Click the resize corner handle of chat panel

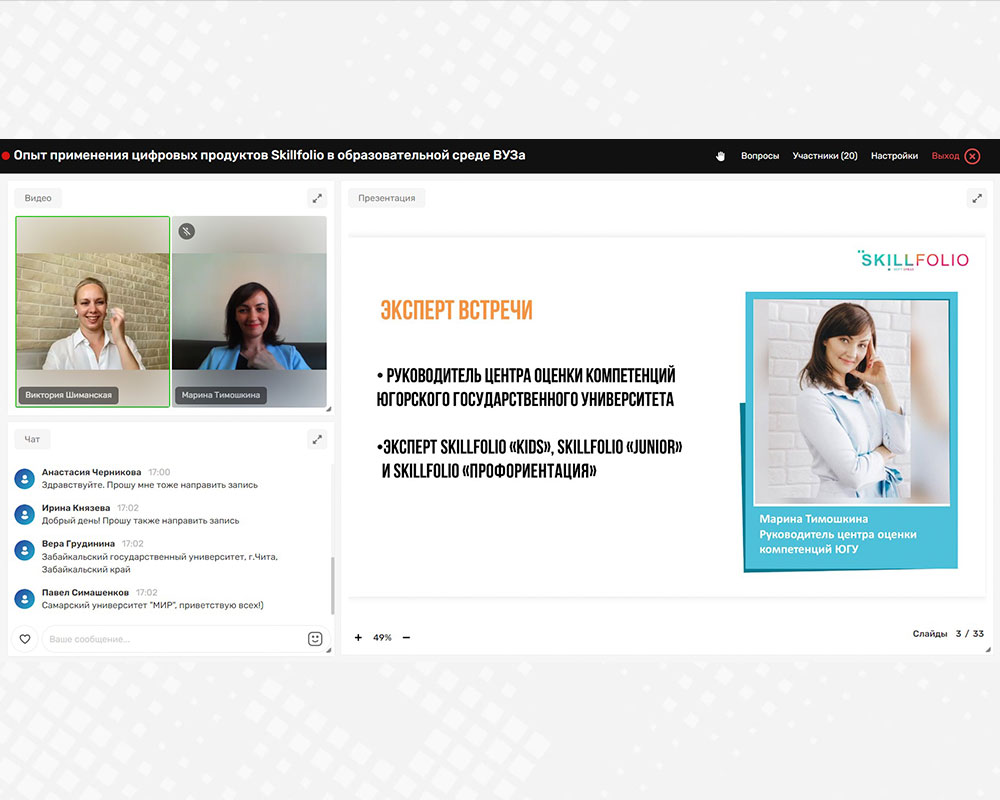(328, 650)
